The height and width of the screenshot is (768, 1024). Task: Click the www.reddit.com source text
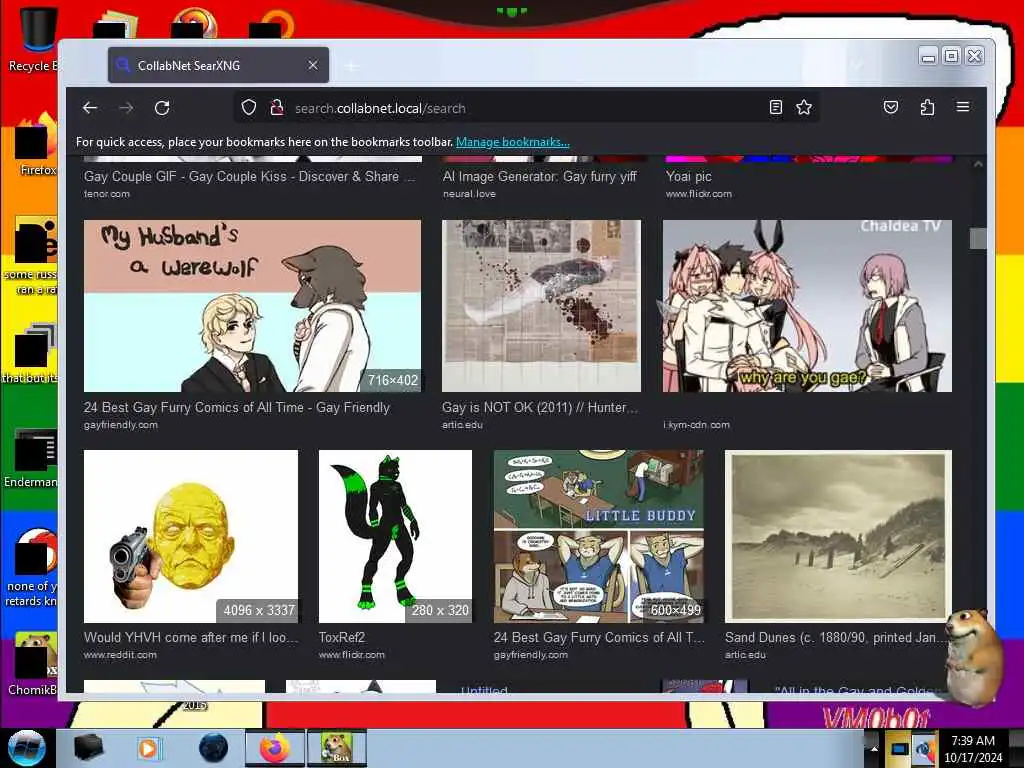(120, 654)
